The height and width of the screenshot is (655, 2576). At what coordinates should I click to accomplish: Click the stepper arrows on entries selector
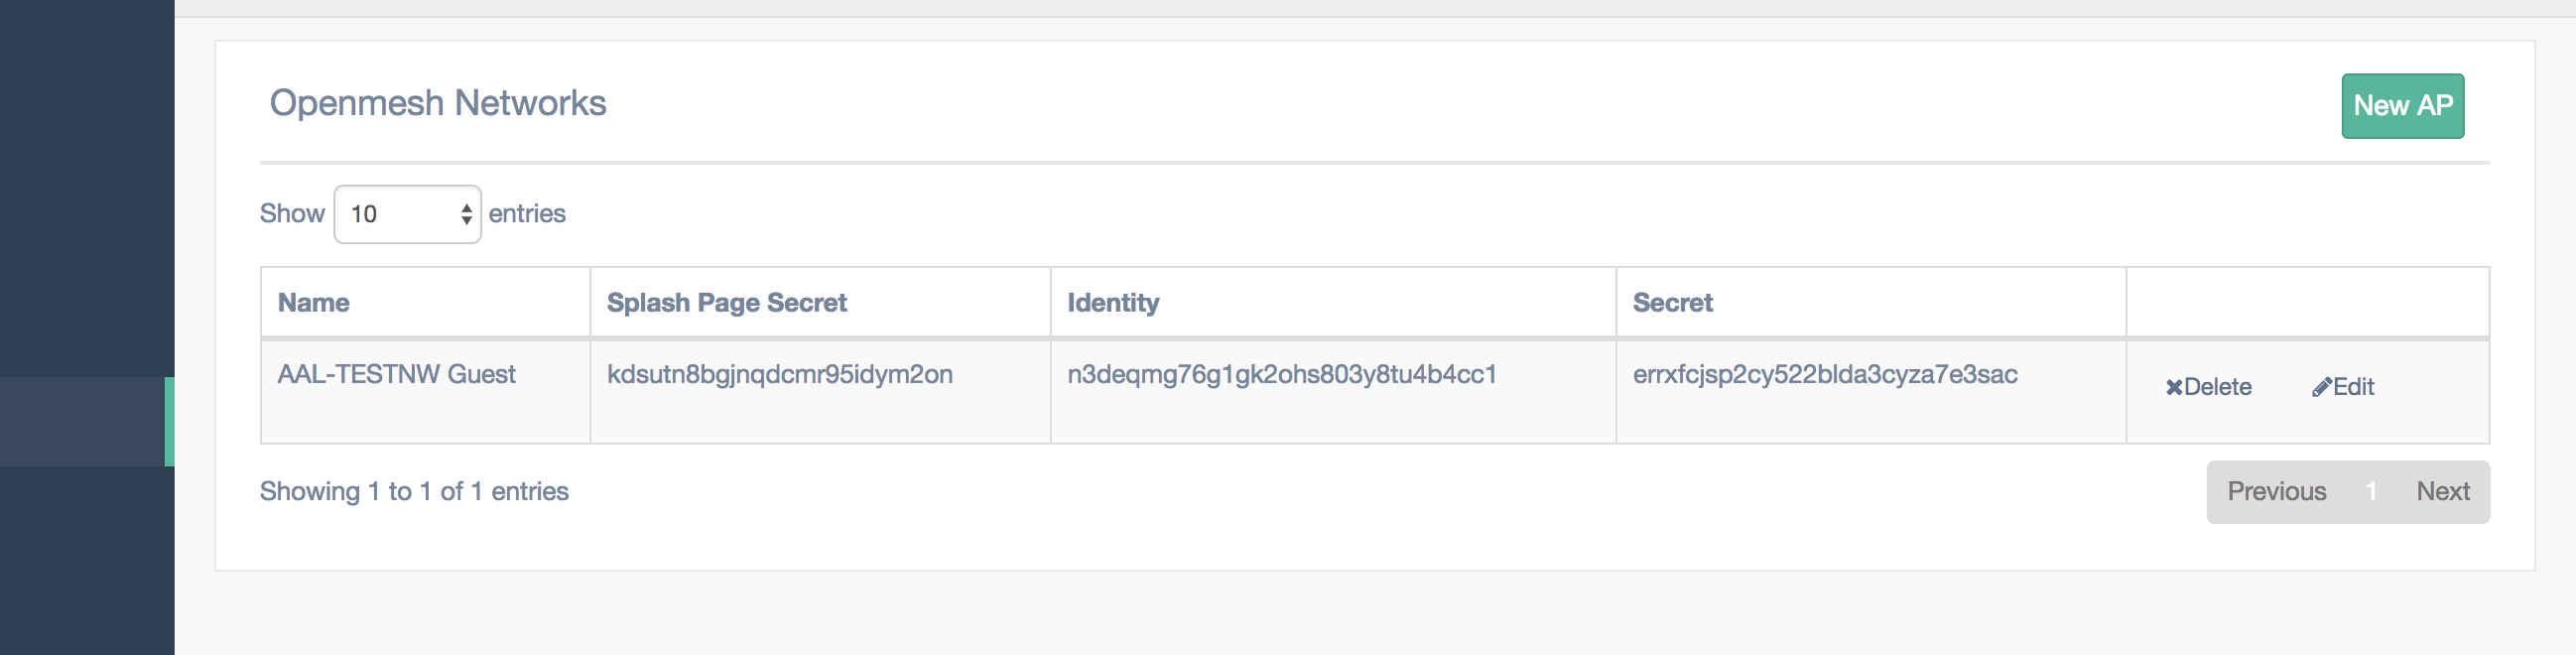coord(466,214)
